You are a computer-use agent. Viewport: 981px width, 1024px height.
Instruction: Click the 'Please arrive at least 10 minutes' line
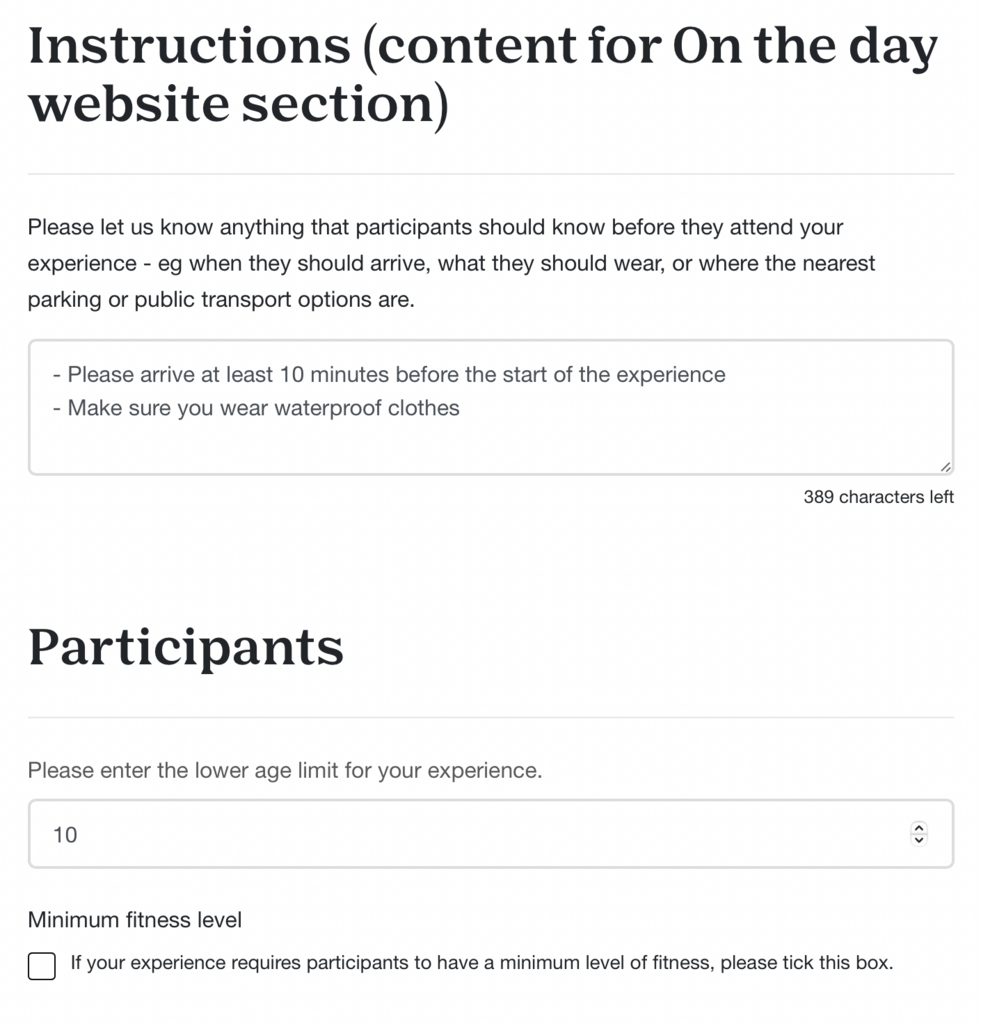[x=389, y=375]
